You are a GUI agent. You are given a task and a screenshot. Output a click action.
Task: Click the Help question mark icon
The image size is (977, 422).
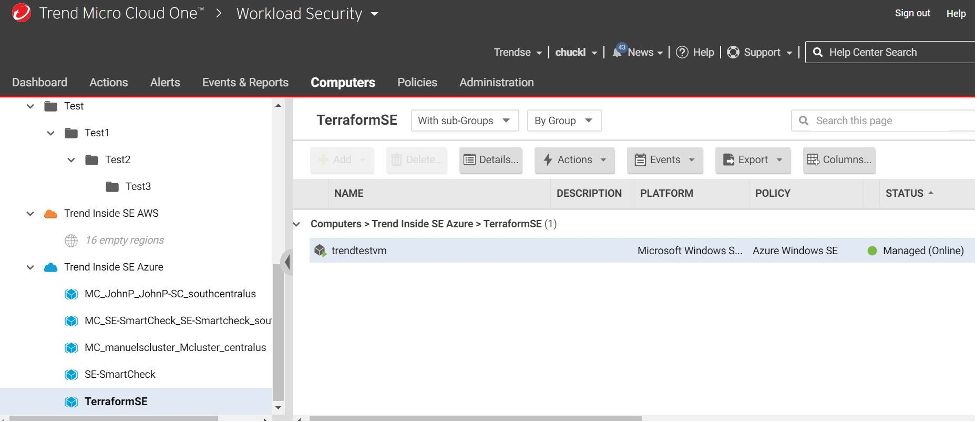pos(682,52)
